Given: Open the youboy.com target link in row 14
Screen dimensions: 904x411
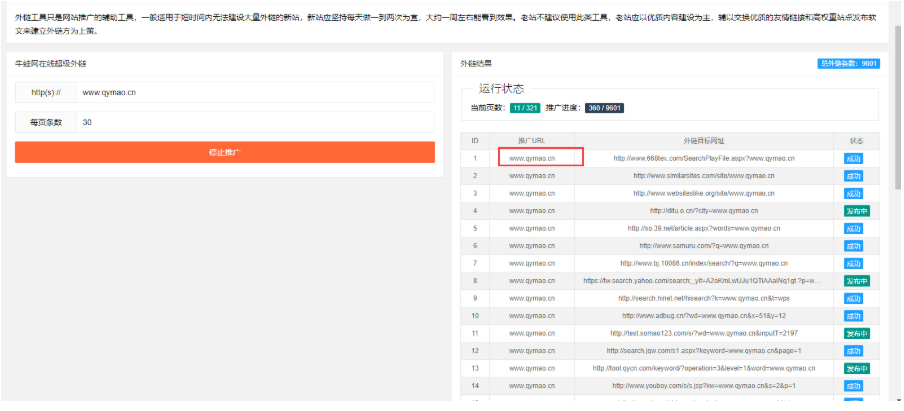Looking at the screenshot, I should (x=703, y=386).
